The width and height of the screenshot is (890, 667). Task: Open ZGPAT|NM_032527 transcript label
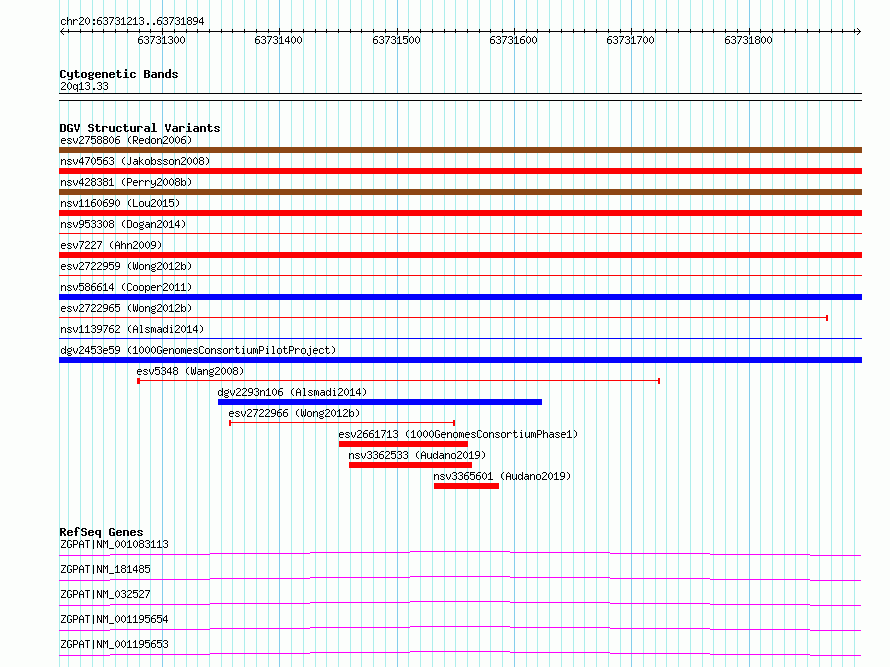point(105,594)
